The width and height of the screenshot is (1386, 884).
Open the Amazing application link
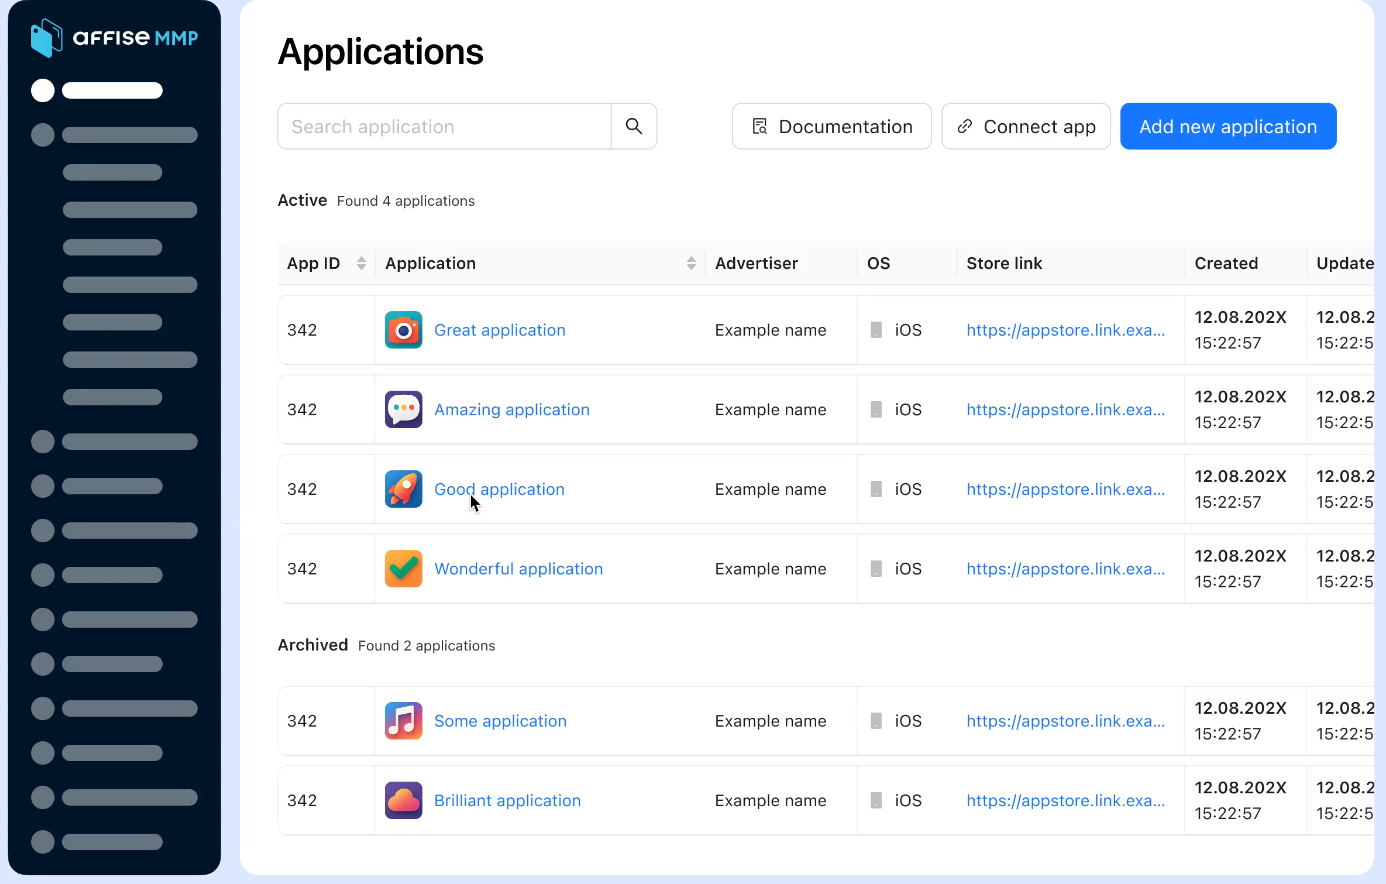pos(512,409)
